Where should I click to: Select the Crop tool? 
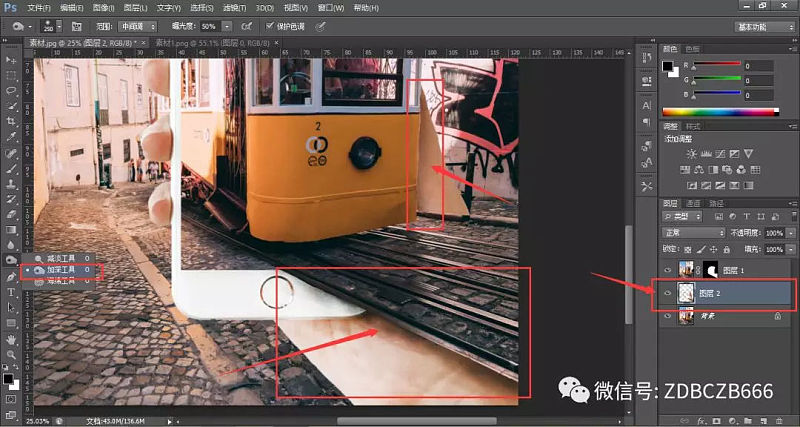point(10,121)
